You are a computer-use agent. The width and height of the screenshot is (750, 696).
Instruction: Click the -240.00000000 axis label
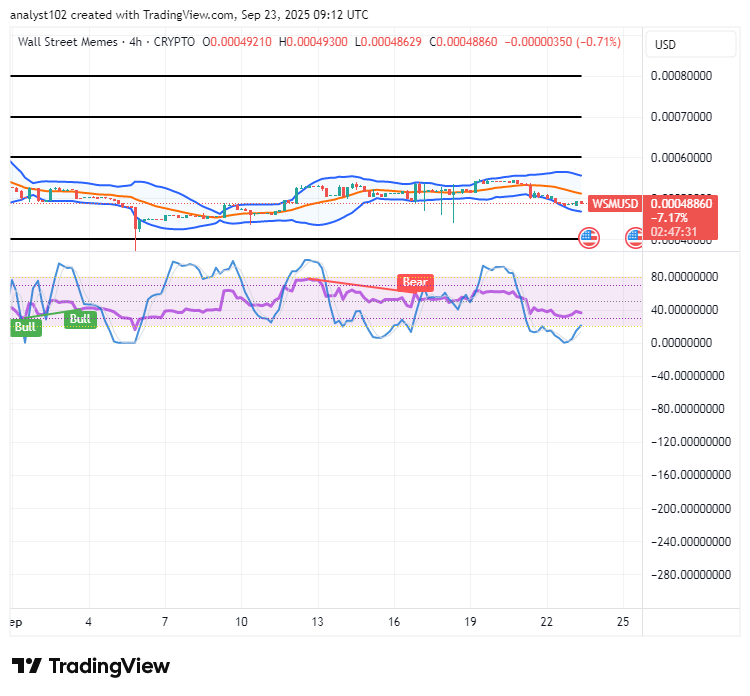point(691,541)
